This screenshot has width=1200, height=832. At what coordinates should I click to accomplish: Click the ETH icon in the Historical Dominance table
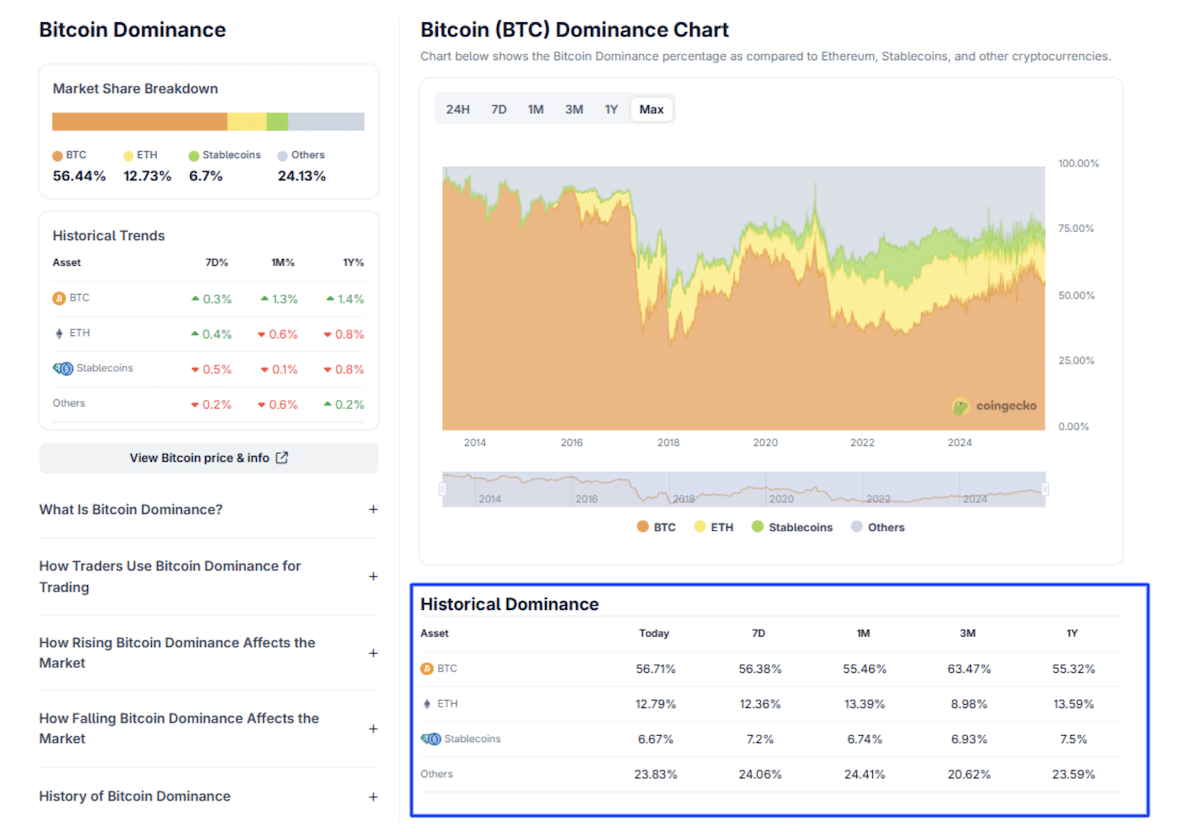click(x=424, y=703)
